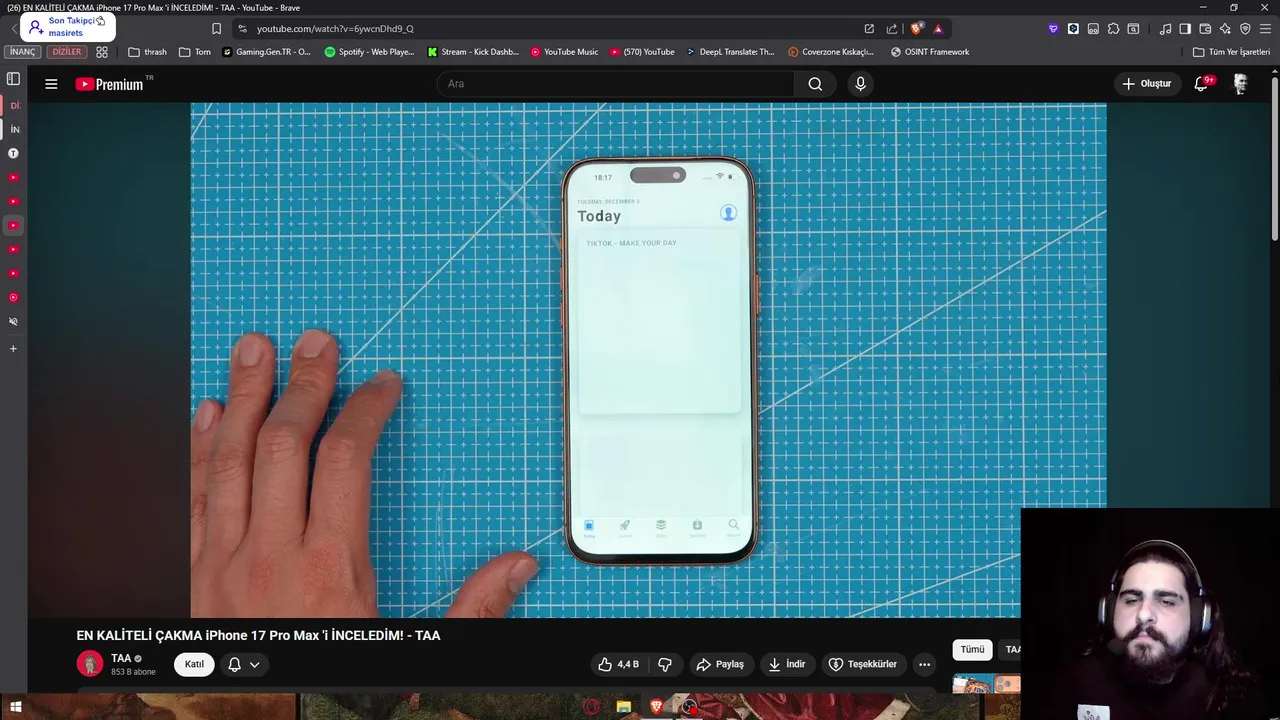
Task: Open the Windows Start button
Action: pos(15,707)
